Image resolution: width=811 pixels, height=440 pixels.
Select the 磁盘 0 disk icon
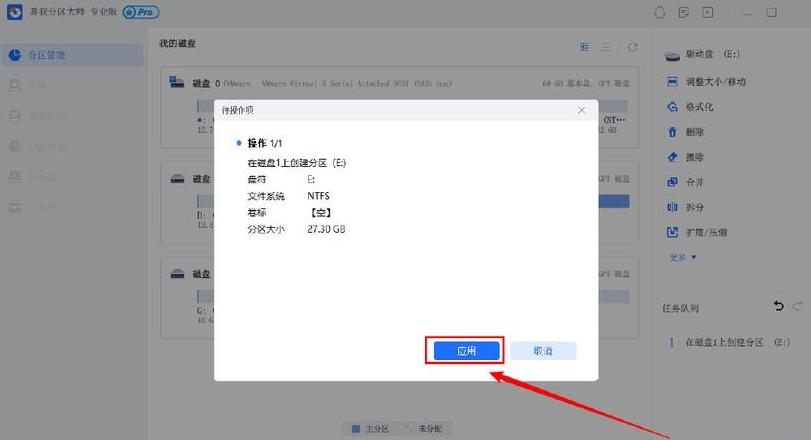pyautogui.click(x=176, y=82)
